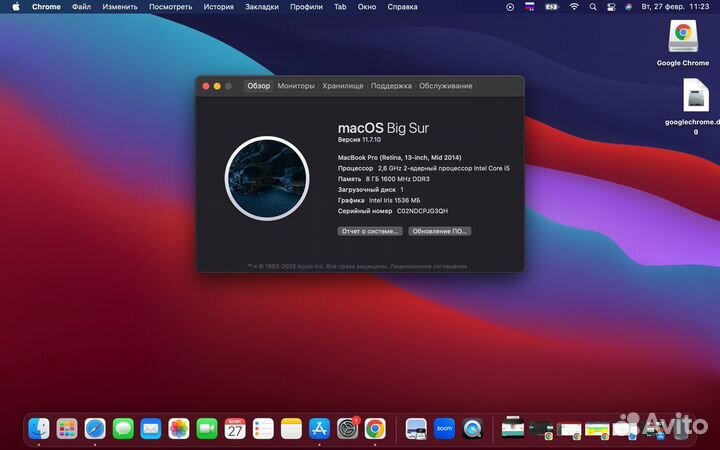The width and height of the screenshot is (720, 450).
Task: Click MacBook Pro (Retina, 13-inch, Mid 2014) text
Action: (x=399, y=158)
